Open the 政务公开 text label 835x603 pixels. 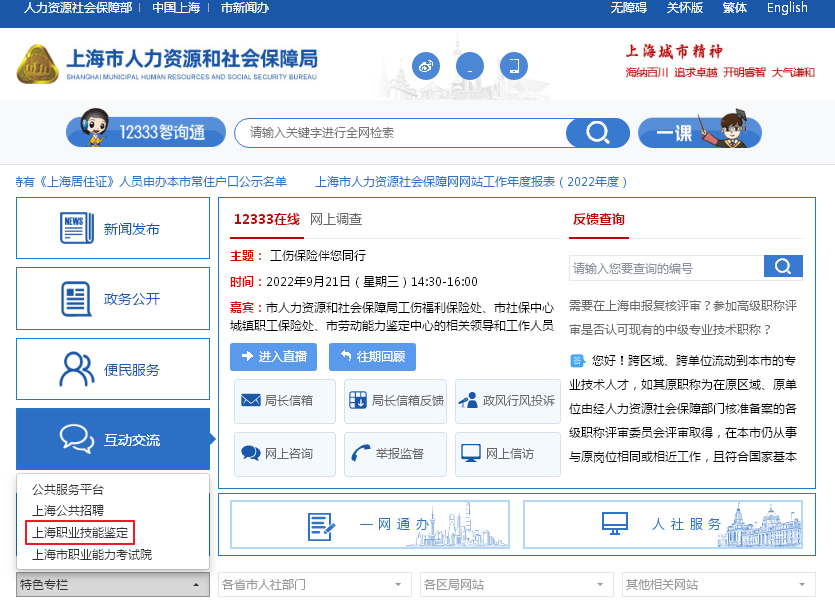click(132, 299)
